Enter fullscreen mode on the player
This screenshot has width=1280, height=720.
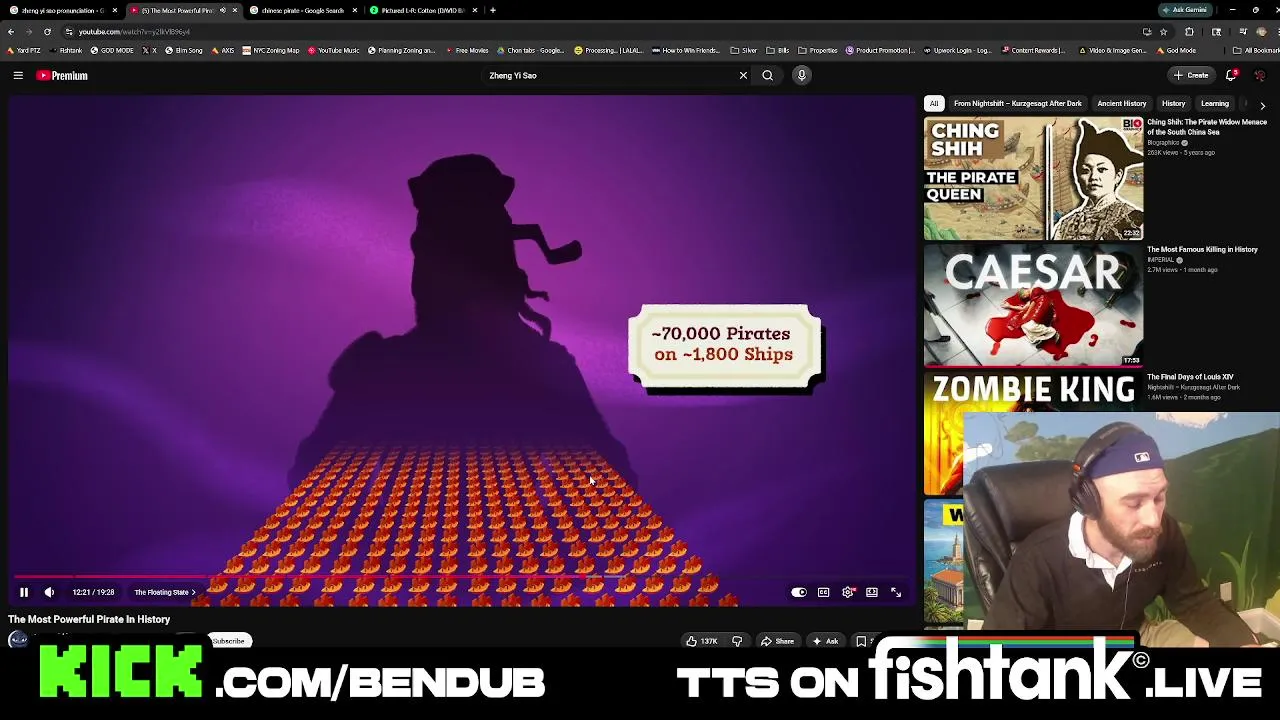[x=896, y=592]
